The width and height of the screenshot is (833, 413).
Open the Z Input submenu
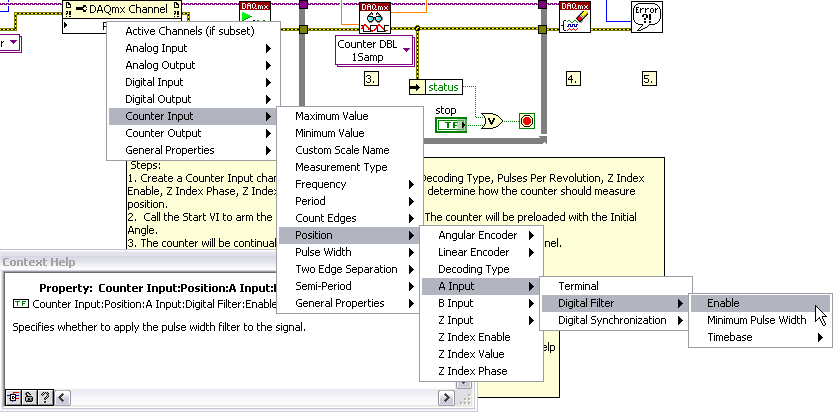click(x=481, y=320)
